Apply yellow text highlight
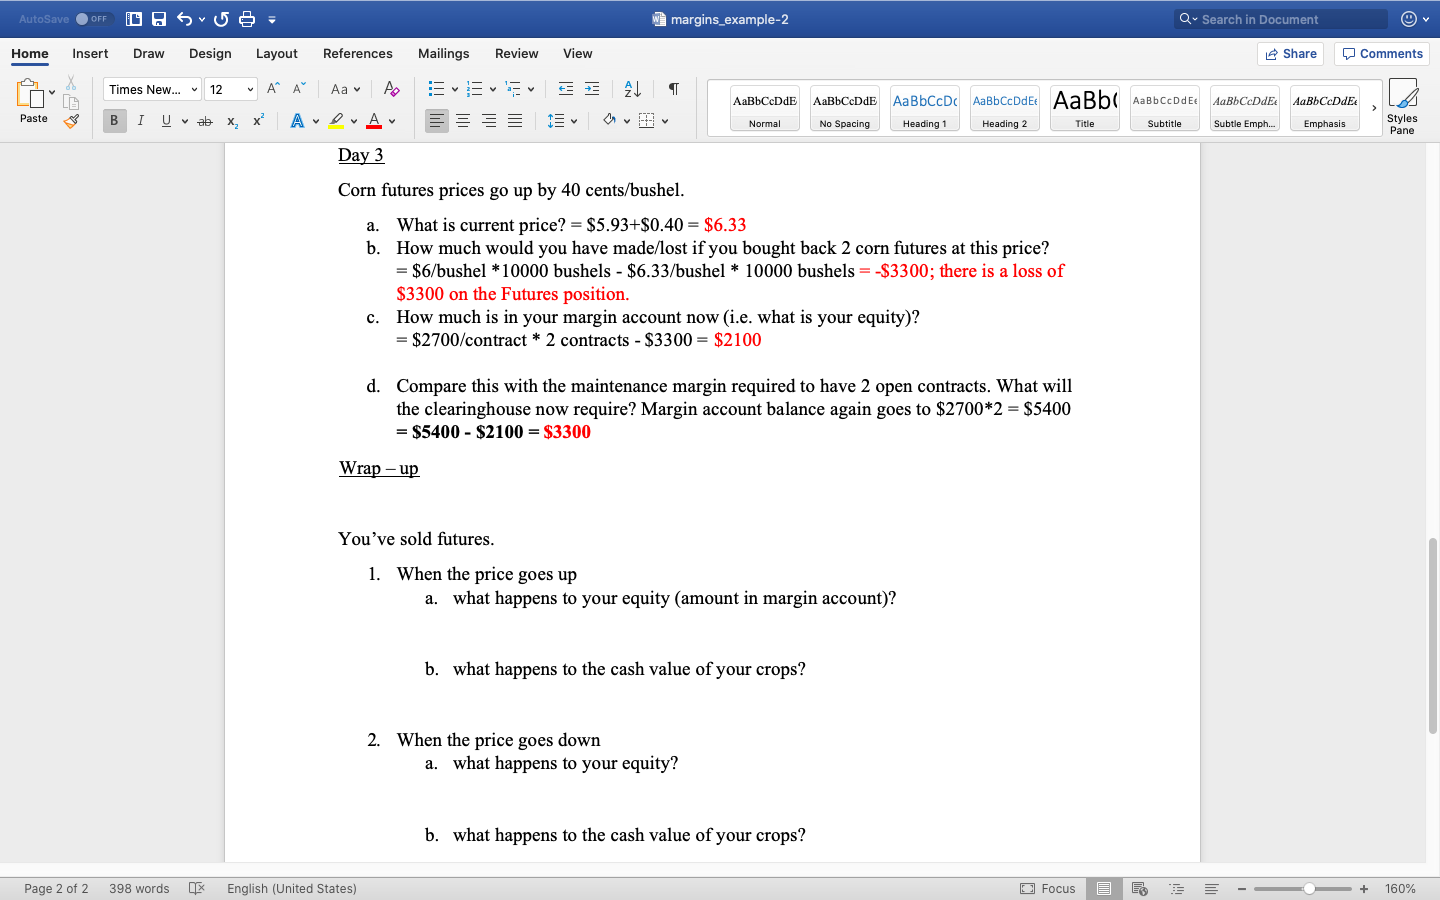Viewport: 1440px width, 900px height. click(x=338, y=121)
